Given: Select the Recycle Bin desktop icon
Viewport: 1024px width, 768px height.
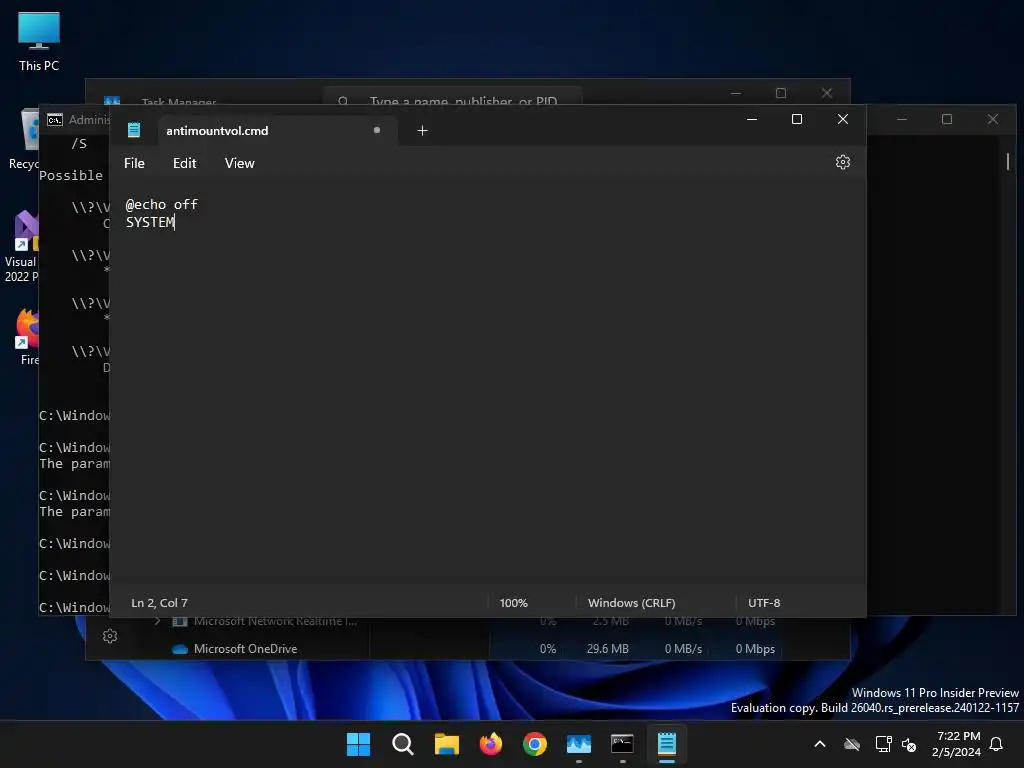Looking at the screenshot, I should point(24,139).
